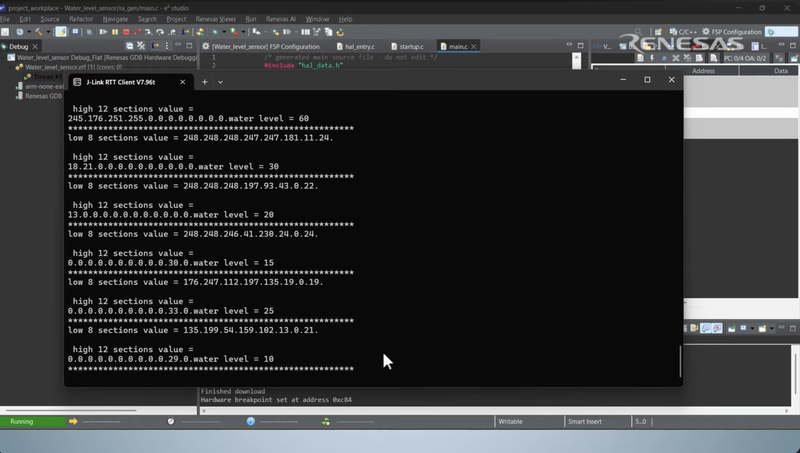
Task: Open the Run launch history dropdown arrow
Action: click(x=243, y=32)
